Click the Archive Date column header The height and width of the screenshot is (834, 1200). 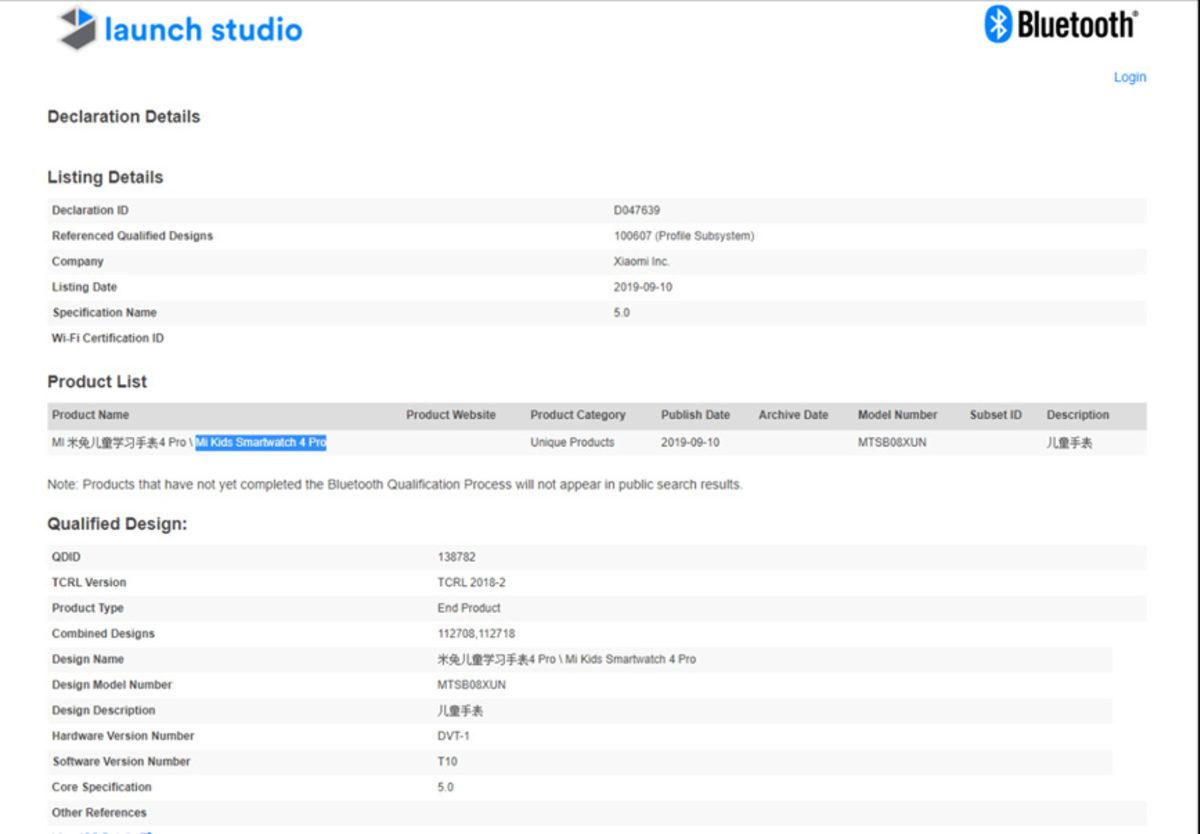click(793, 415)
